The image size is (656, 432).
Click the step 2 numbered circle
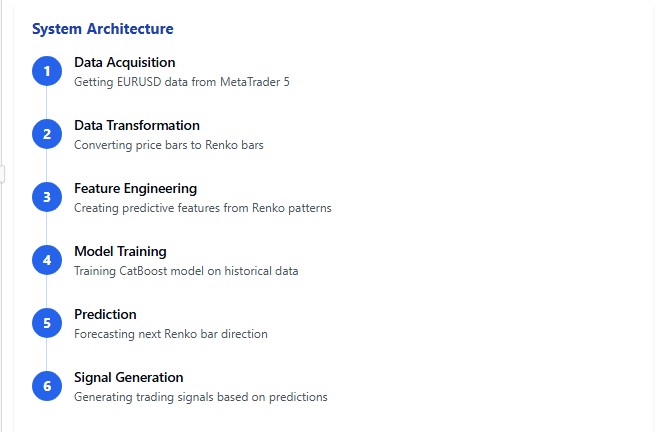(47, 134)
